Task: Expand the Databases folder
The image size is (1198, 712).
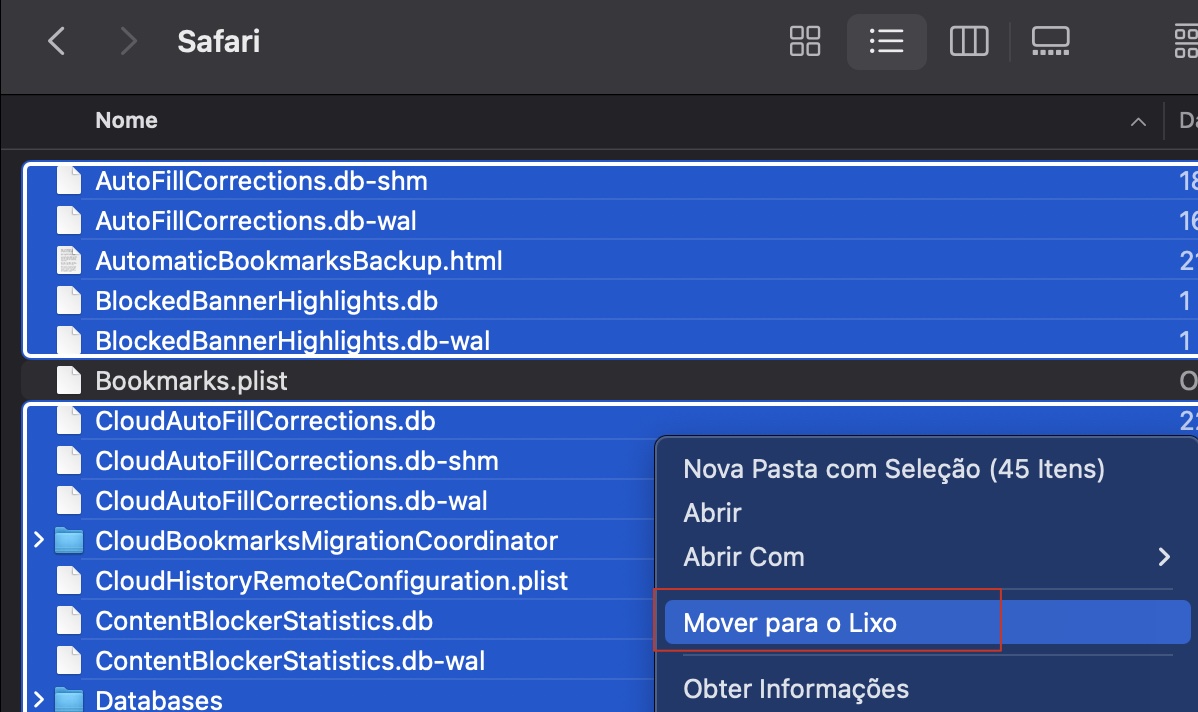Action: click(x=38, y=700)
